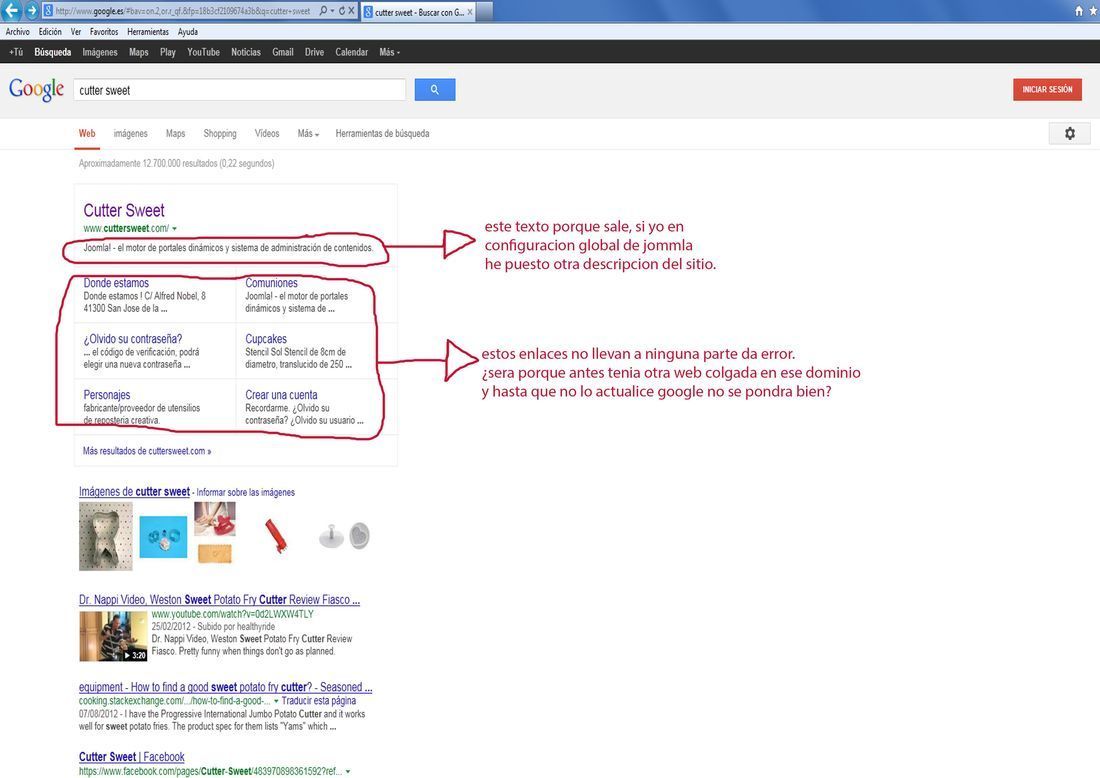Open the Facebook result URL dropdown arrow
Viewport: 1100px width, 778px height.
coord(348,772)
